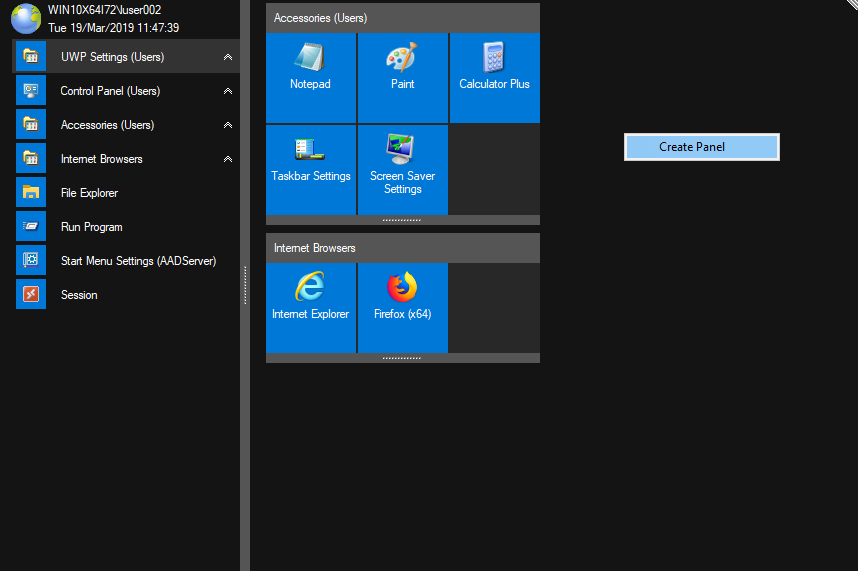Select Create Panel context menu item
The image size is (858, 571).
pos(701,147)
